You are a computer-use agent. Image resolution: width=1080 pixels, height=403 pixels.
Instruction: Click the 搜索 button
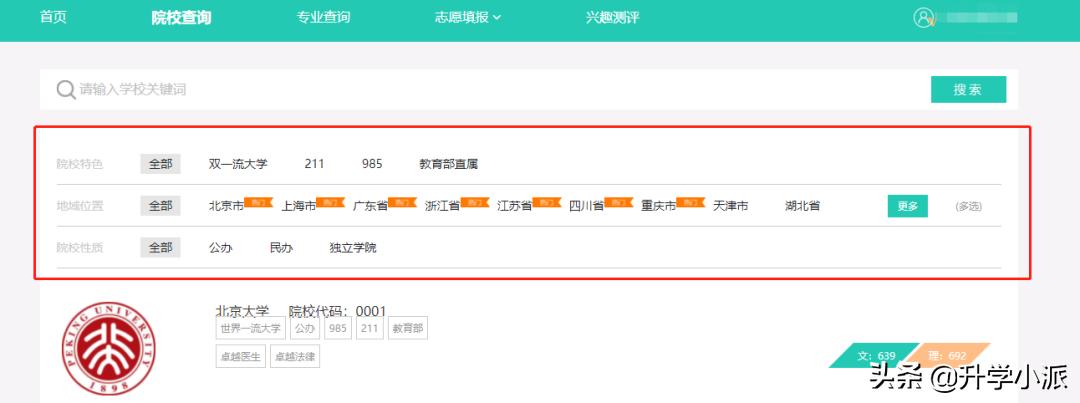point(968,90)
